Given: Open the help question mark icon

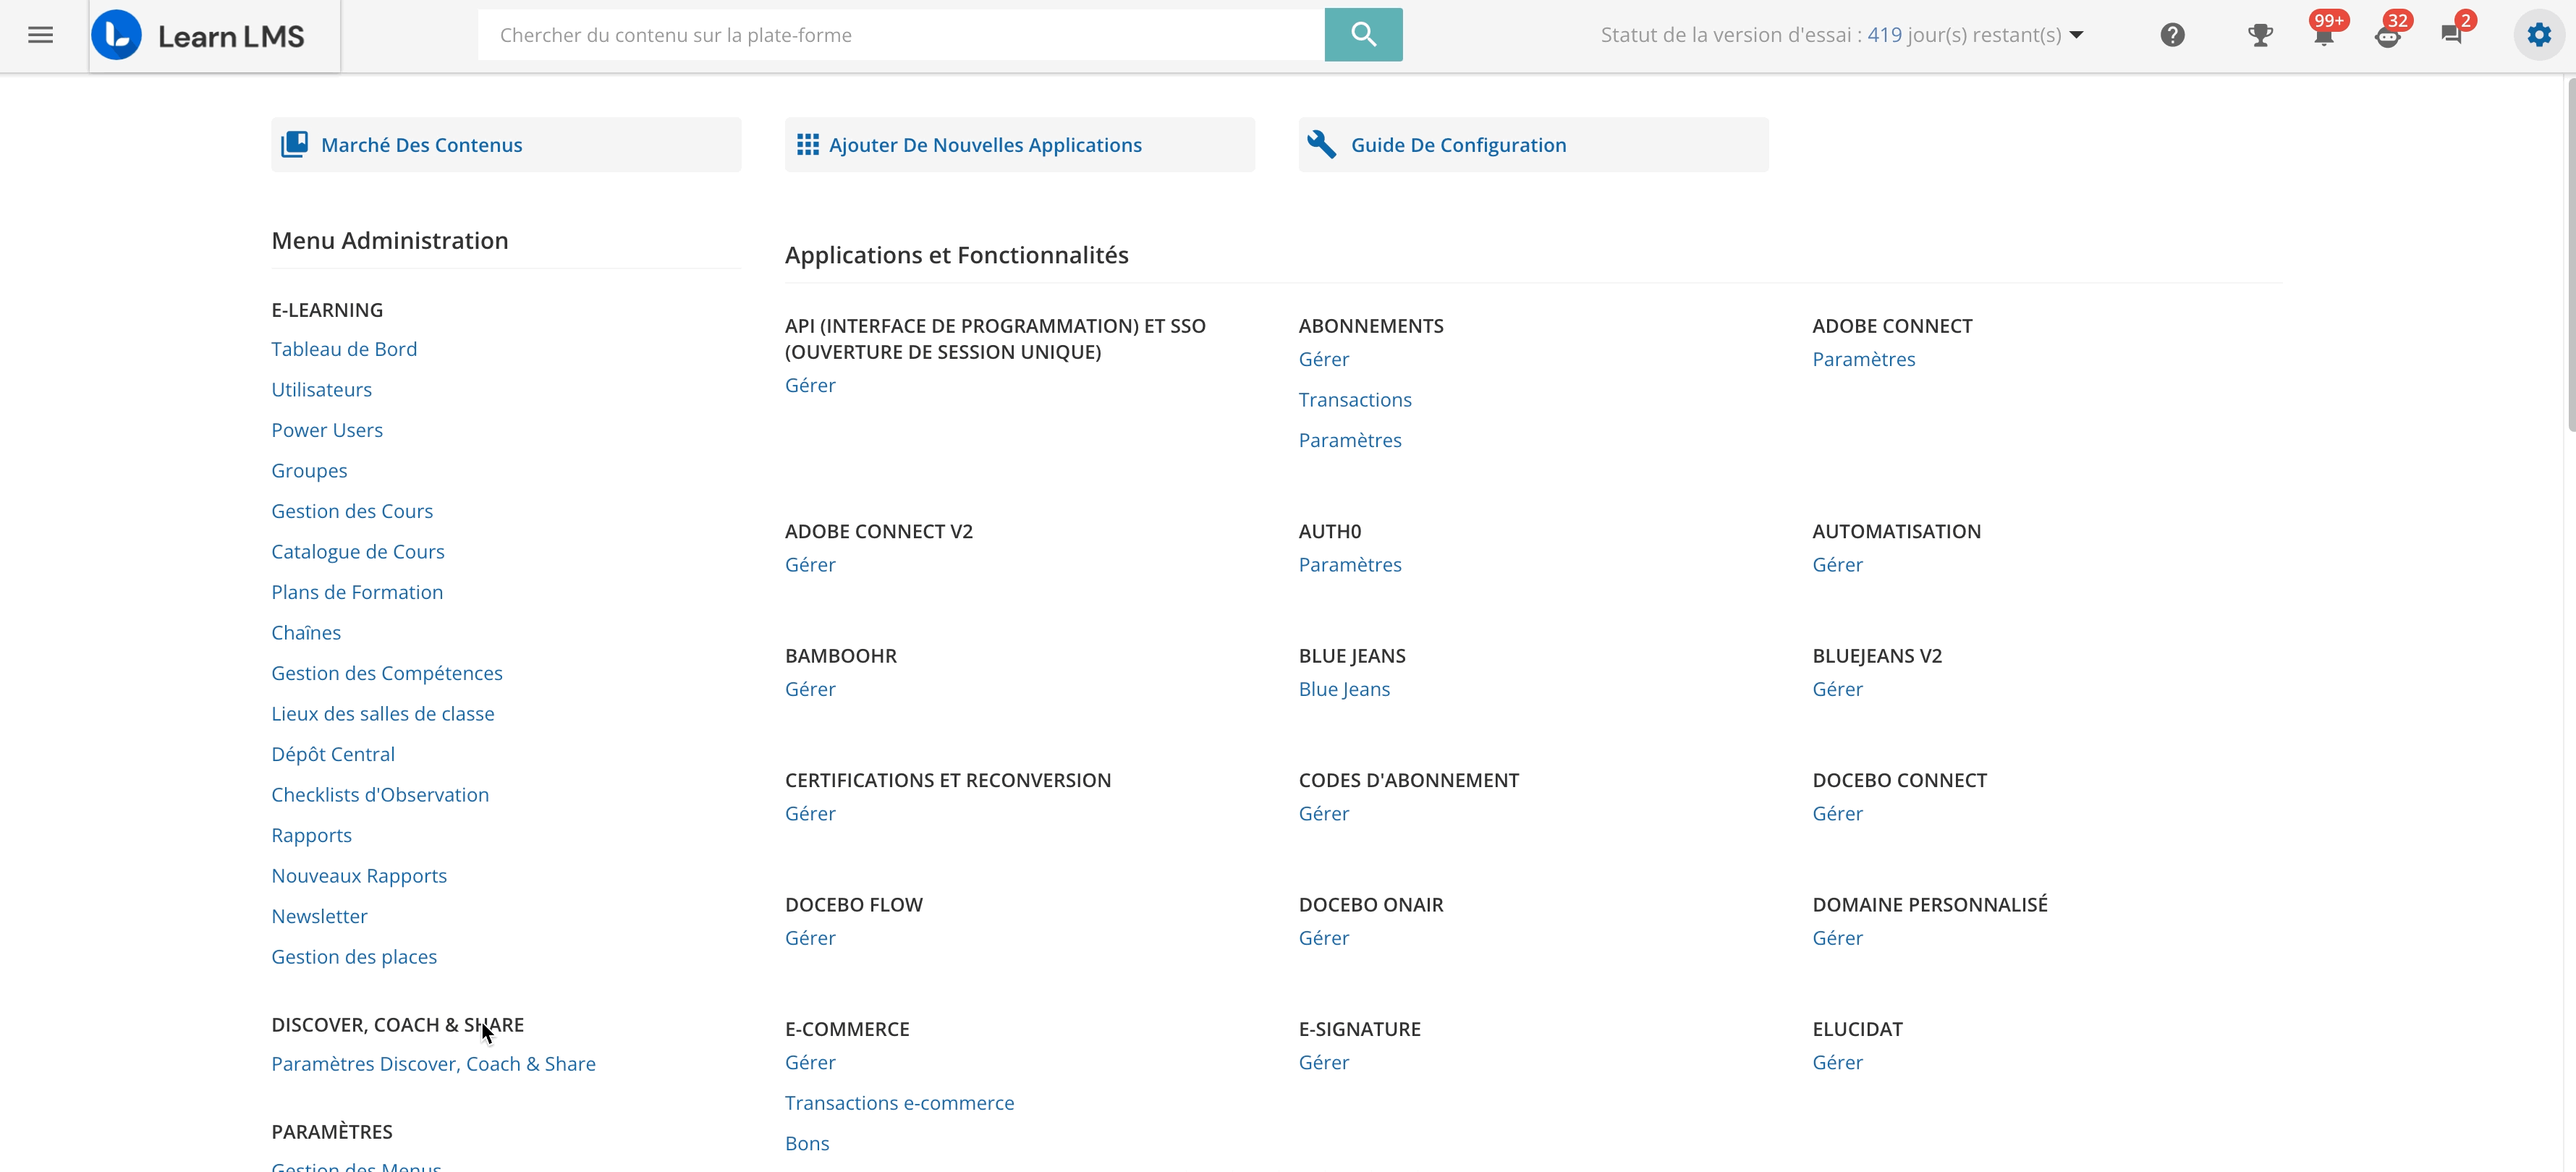Looking at the screenshot, I should click(x=2172, y=35).
